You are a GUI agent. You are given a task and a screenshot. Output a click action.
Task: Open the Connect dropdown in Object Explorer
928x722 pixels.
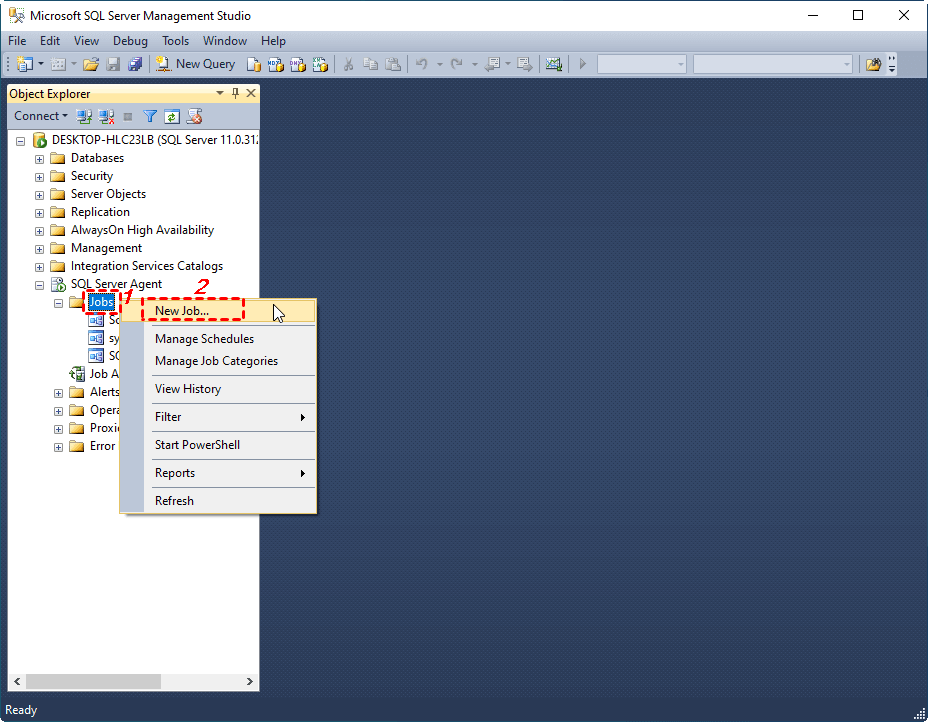(x=40, y=116)
